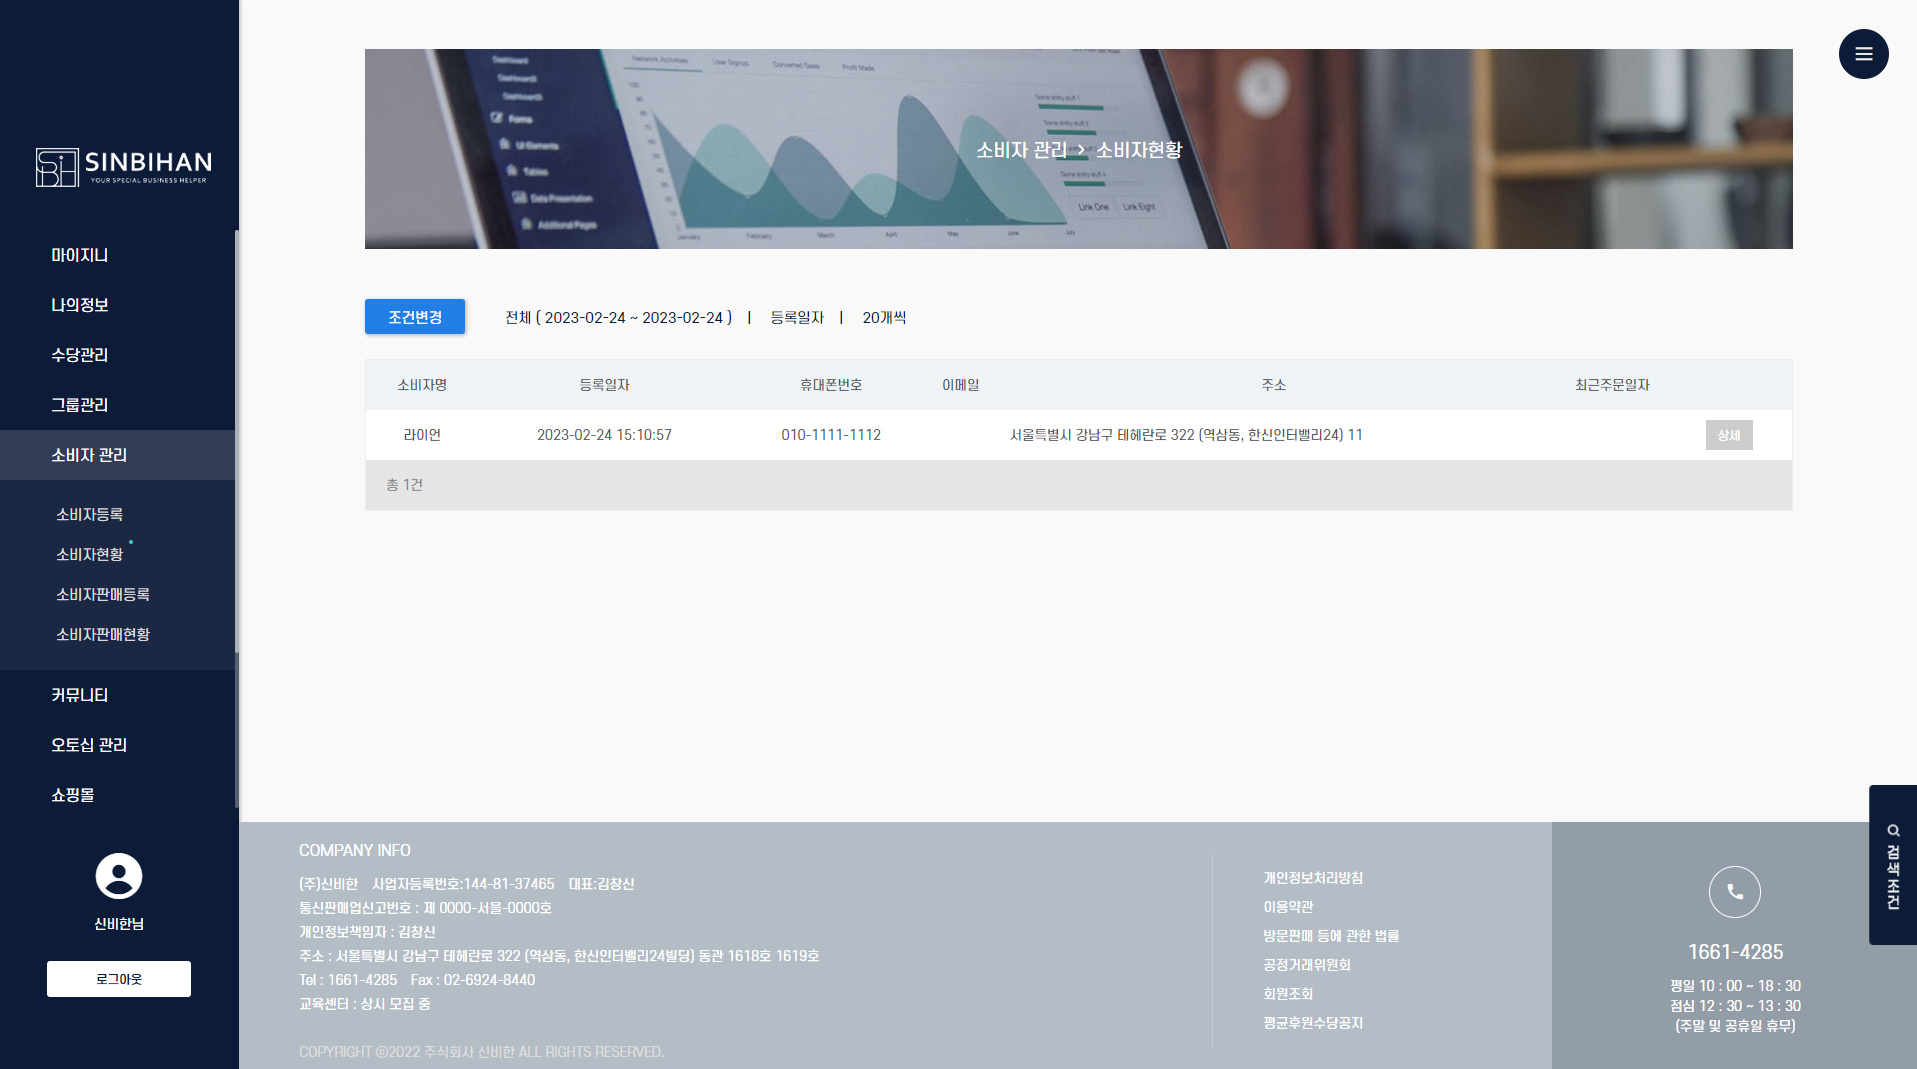Click the 소비자명 column header
This screenshot has height=1069, width=1917.
tap(422, 385)
